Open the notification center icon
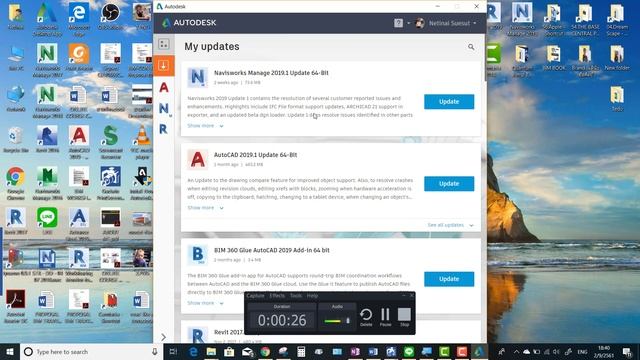Image resolution: width=640 pixels, height=360 pixels. (627, 351)
